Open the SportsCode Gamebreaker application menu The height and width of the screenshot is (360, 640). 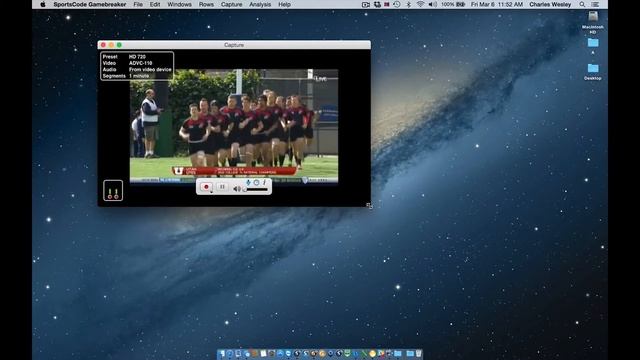pos(90,4)
